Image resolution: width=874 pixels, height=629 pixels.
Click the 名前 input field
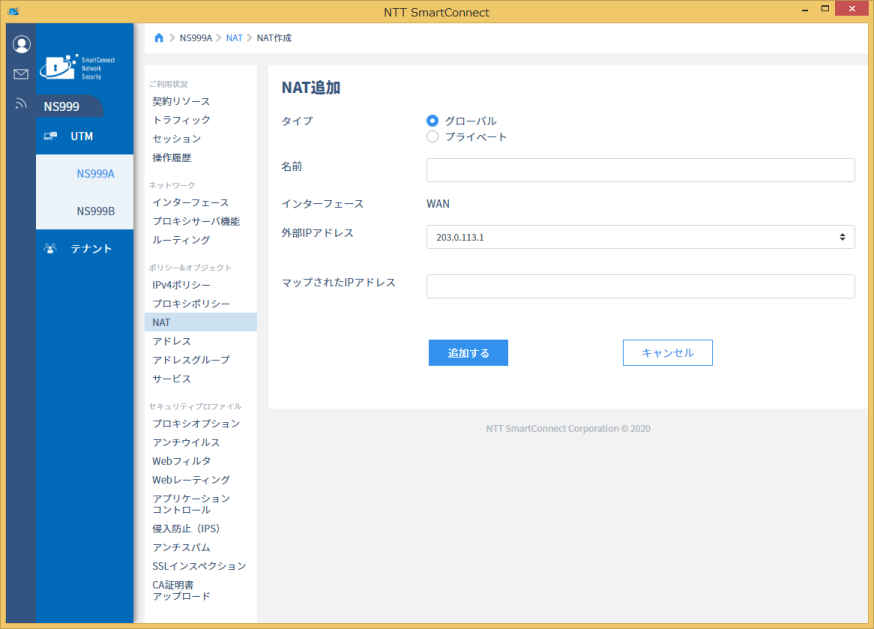click(x=640, y=170)
